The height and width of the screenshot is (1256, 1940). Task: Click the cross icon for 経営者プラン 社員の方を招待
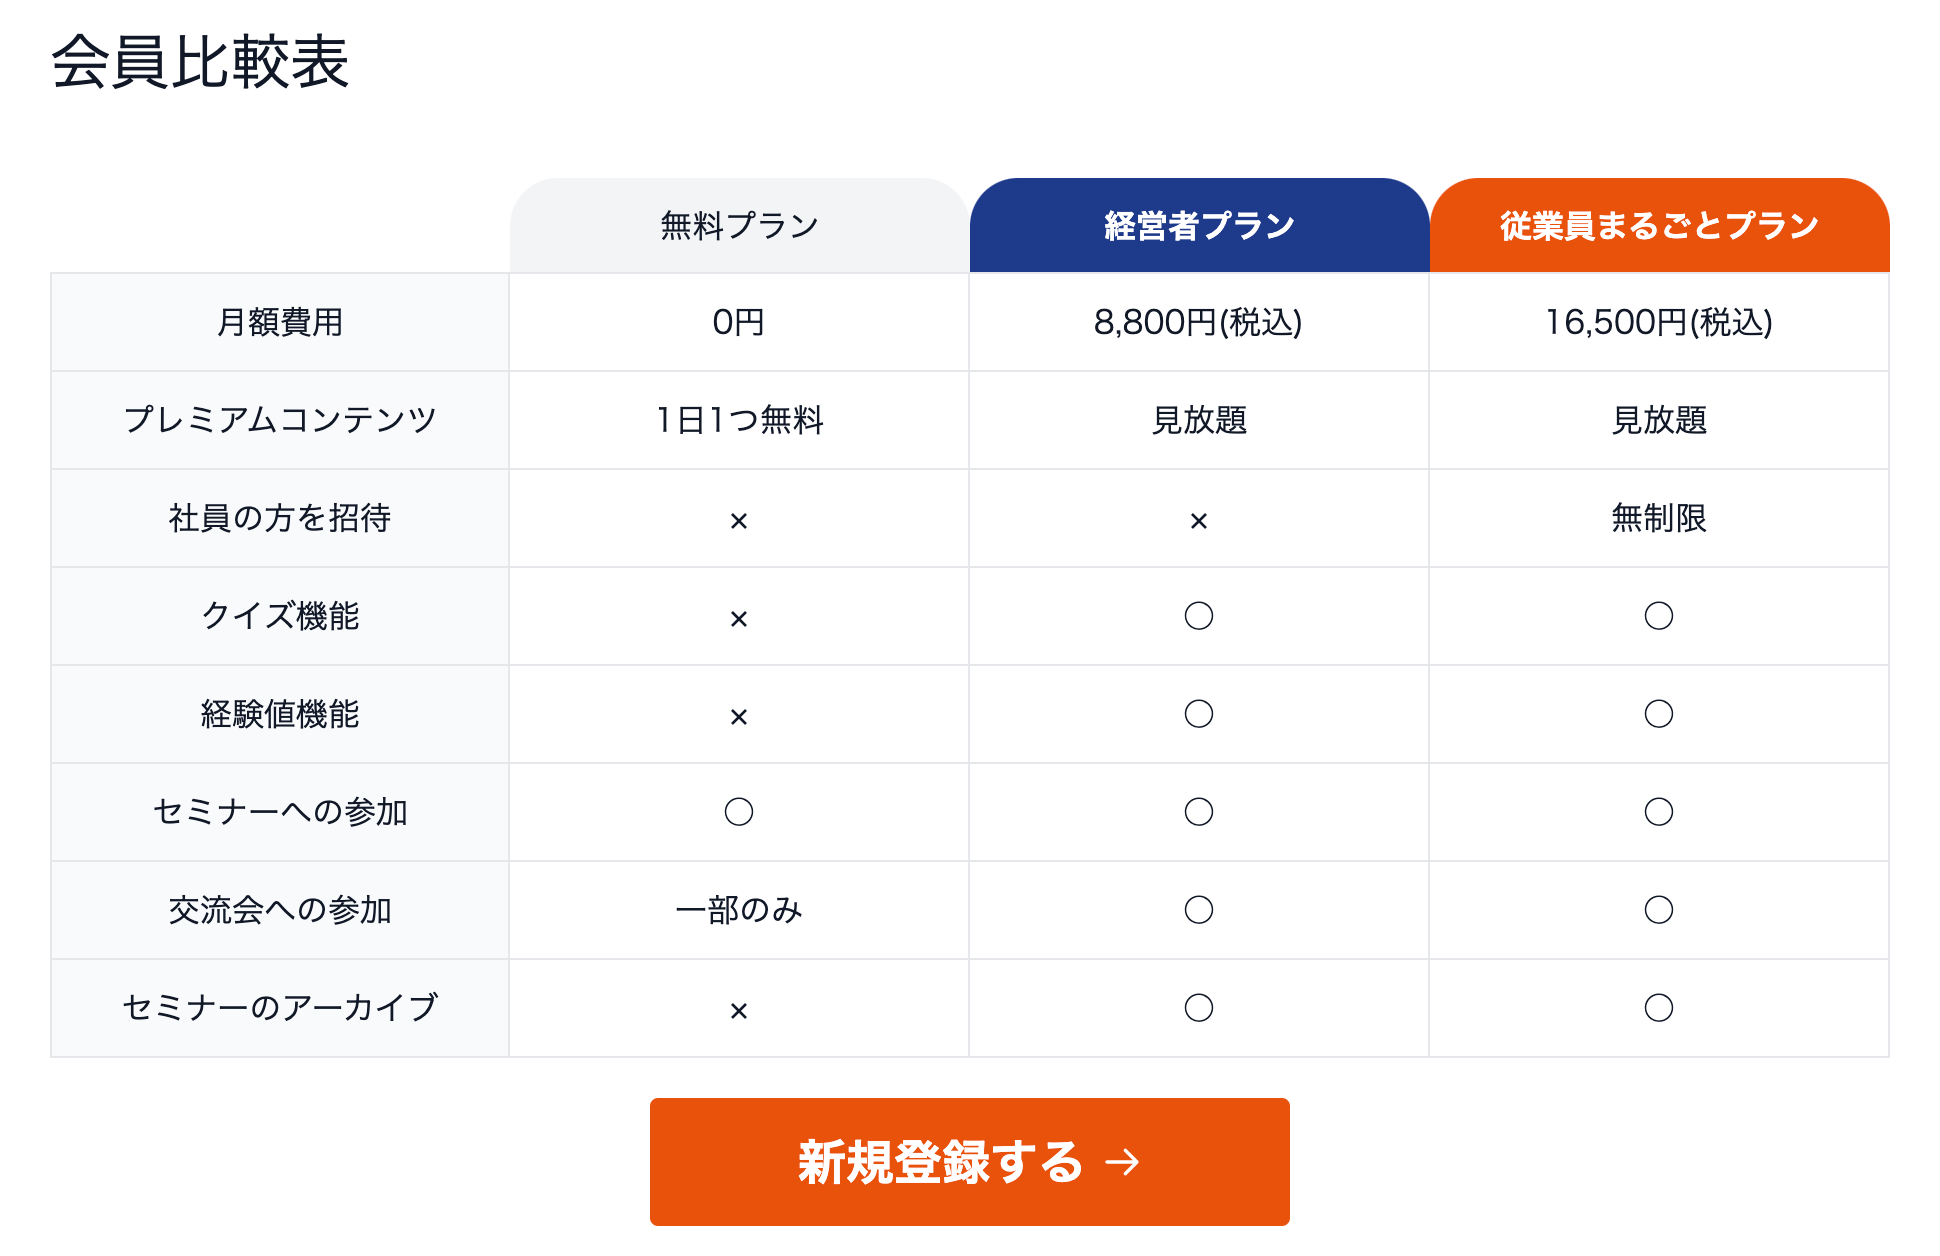pos(1199,521)
